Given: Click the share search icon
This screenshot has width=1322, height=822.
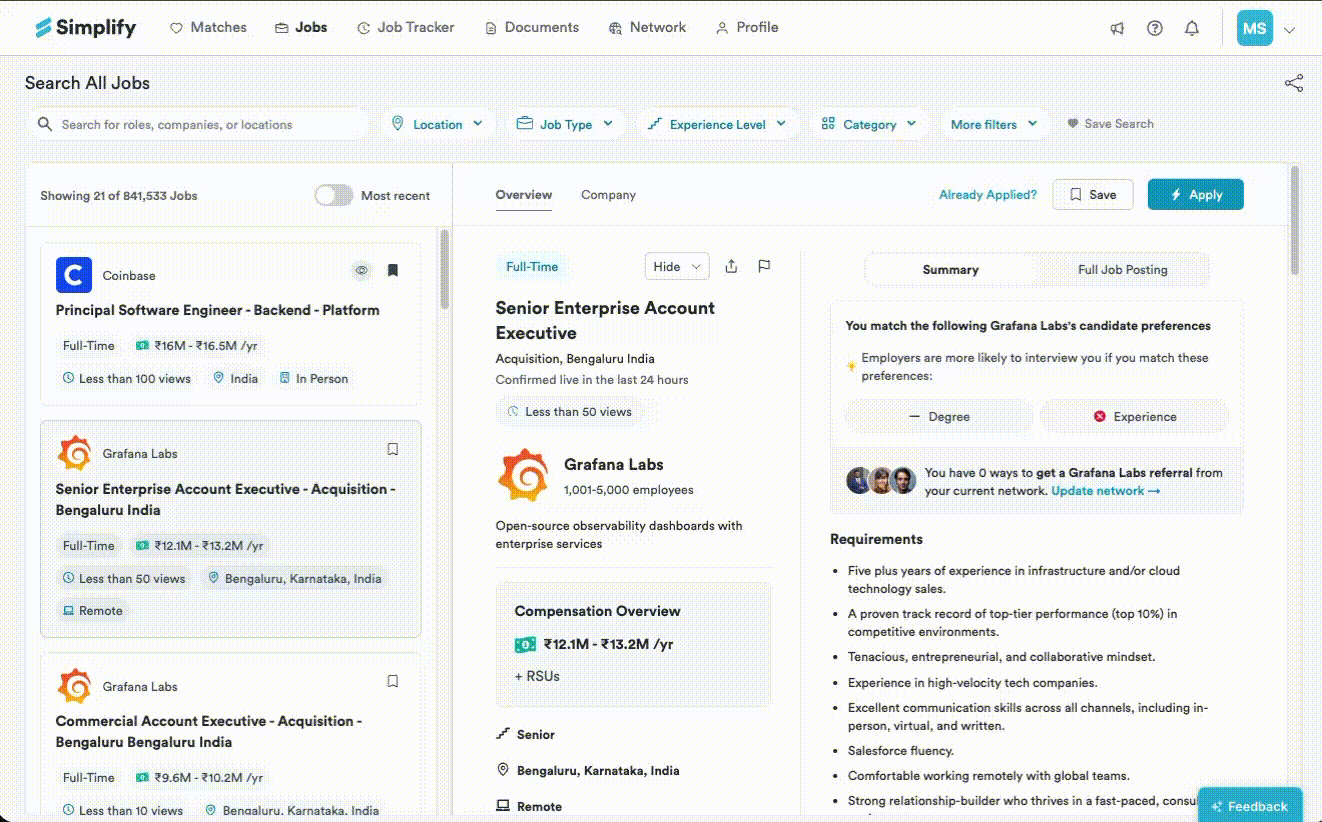Looking at the screenshot, I should (1294, 83).
